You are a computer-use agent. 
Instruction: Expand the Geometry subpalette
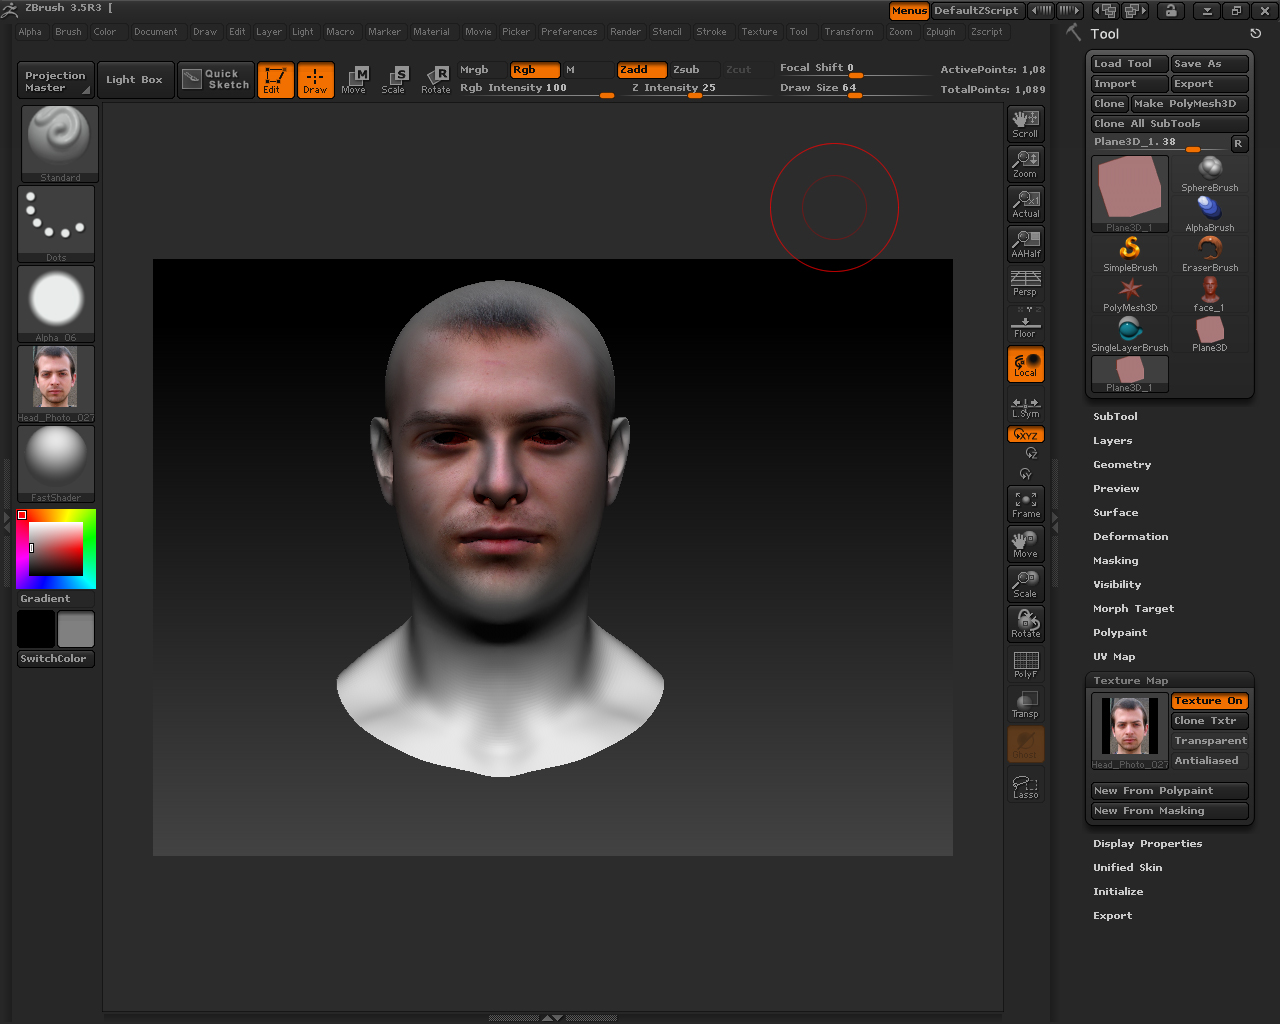pos(1121,464)
